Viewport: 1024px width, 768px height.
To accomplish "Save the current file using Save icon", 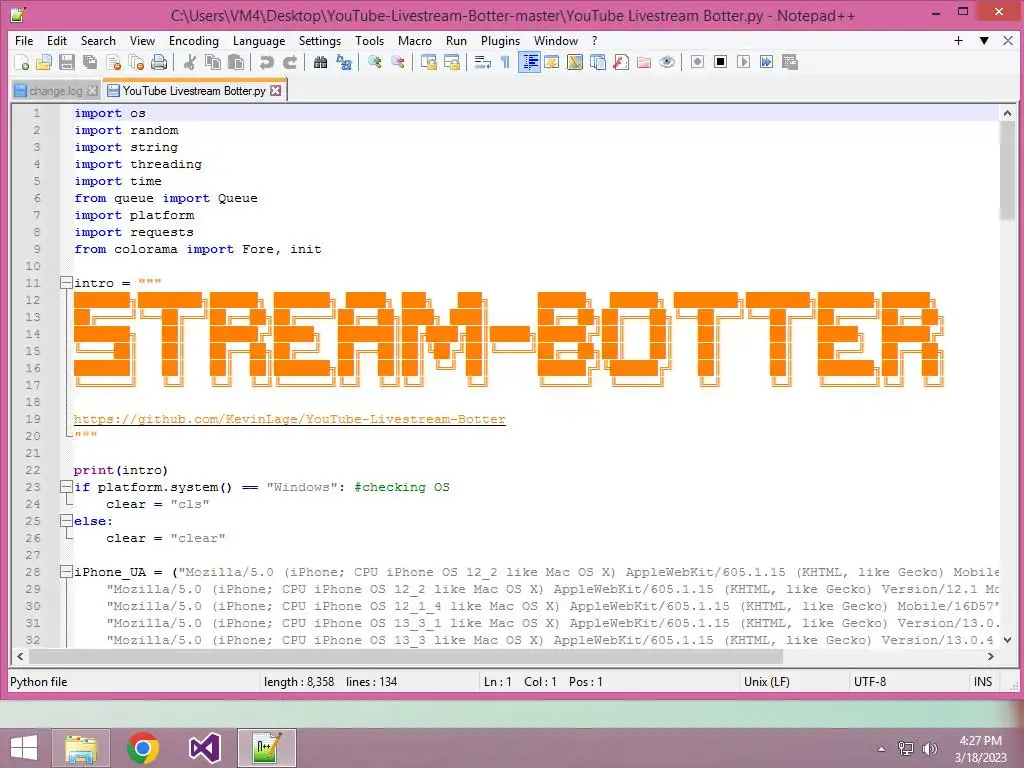I will (67, 62).
